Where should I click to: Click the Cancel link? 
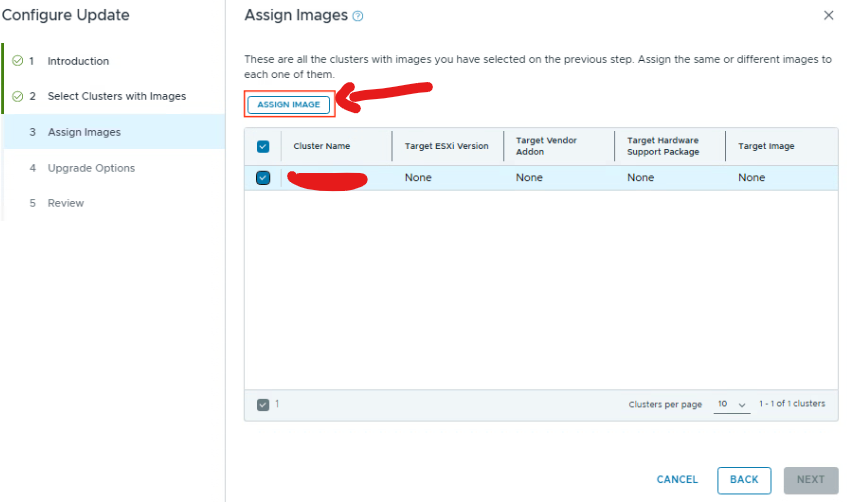tap(677, 480)
